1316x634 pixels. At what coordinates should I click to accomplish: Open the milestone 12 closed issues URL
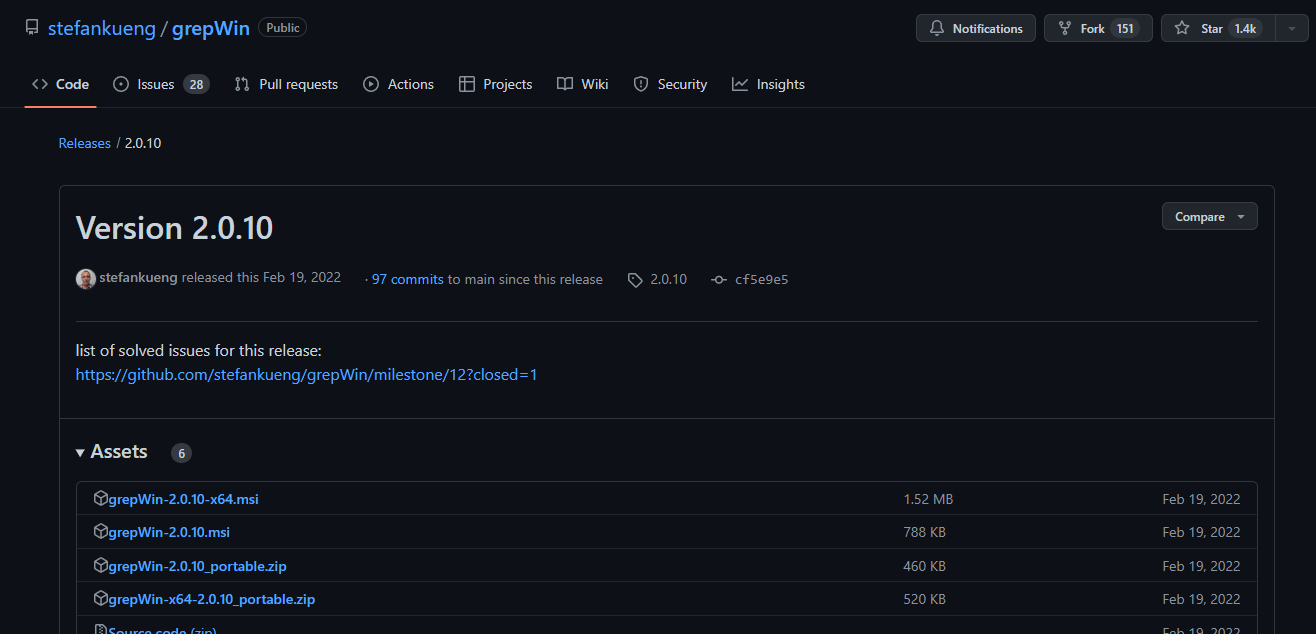307,374
